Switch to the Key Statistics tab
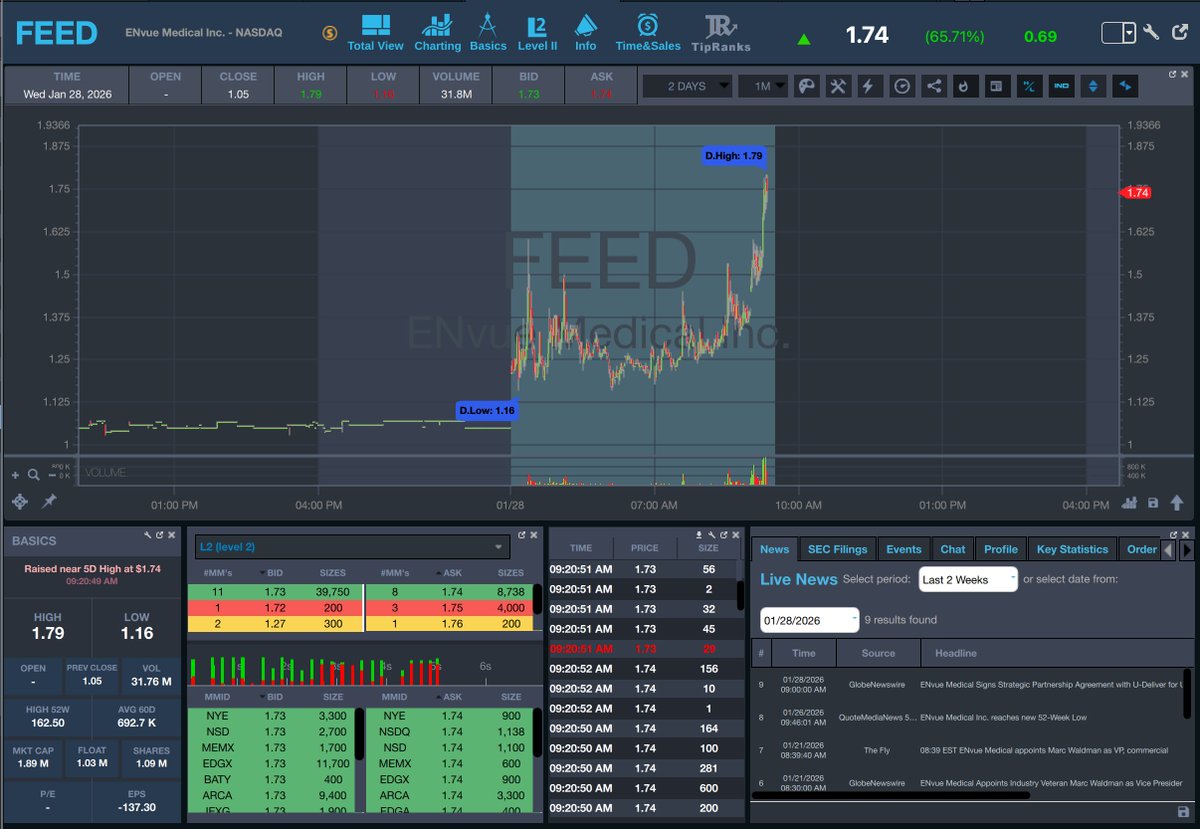This screenshot has width=1200, height=829. (x=1073, y=549)
